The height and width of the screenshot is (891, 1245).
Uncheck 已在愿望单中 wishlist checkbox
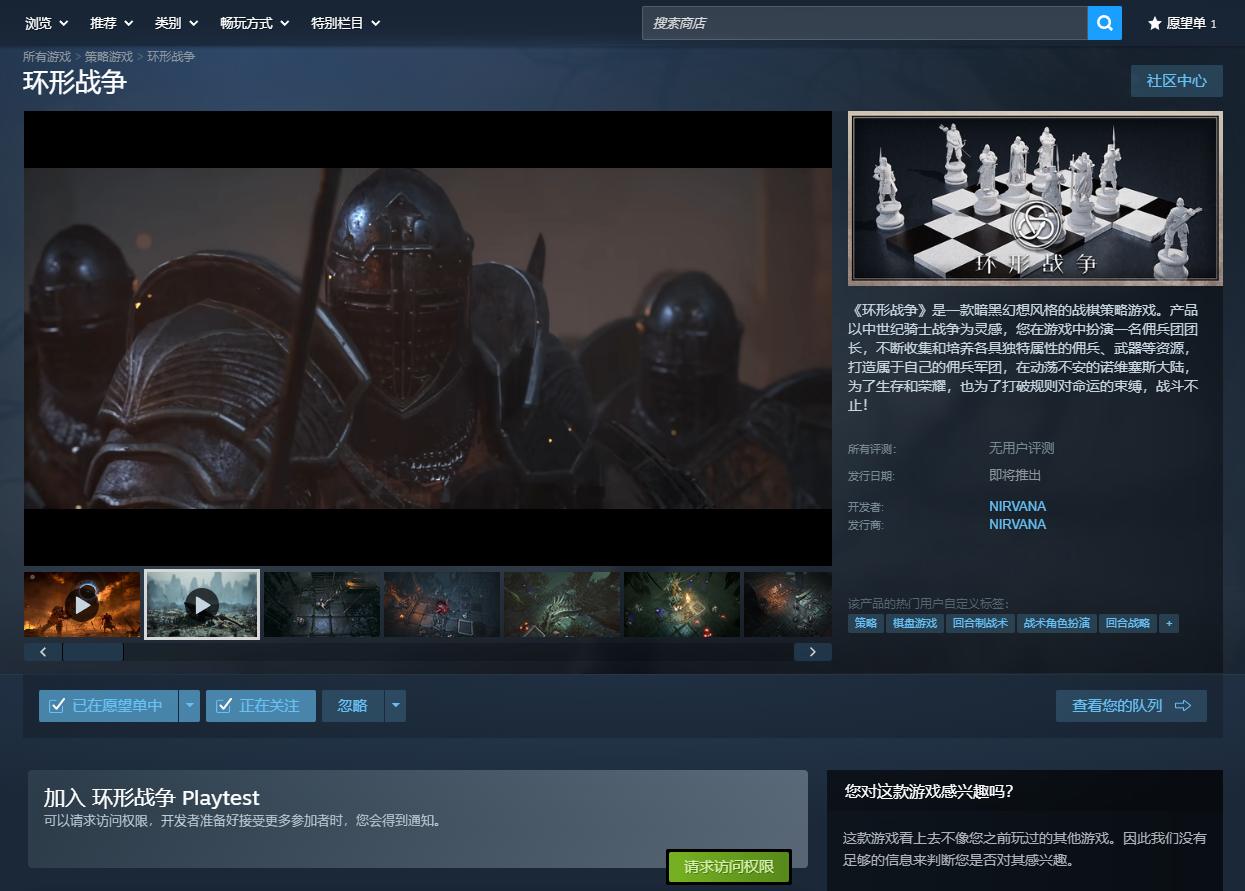coord(57,706)
